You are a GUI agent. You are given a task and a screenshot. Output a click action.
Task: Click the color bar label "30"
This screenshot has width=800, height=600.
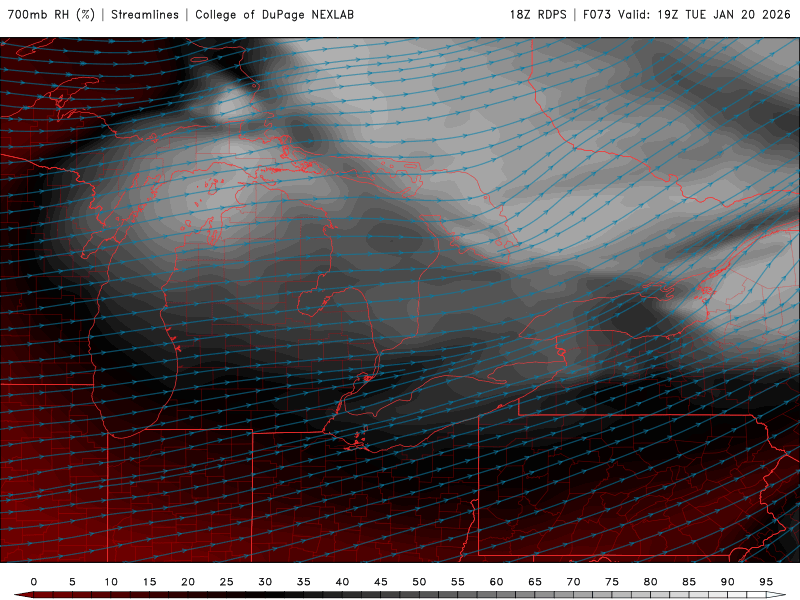click(265, 582)
